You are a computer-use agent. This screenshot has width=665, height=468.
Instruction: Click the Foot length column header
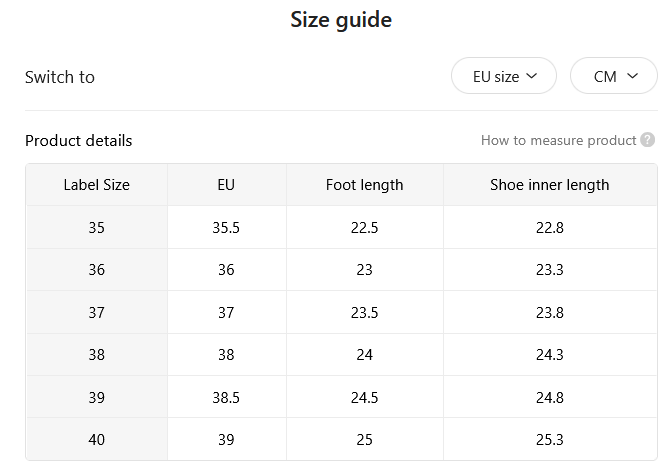tap(365, 185)
